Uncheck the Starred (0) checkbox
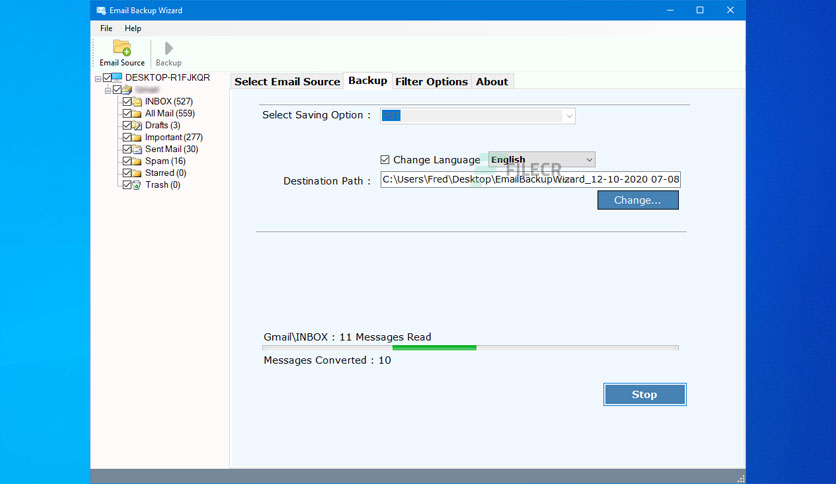This screenshot has height=484, width=836. pos(127,173)
